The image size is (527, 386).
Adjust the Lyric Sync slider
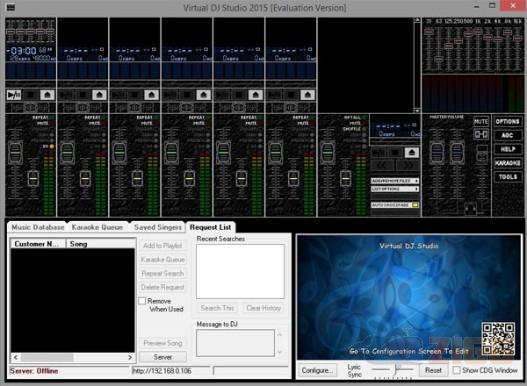click(x=397, y=369)
